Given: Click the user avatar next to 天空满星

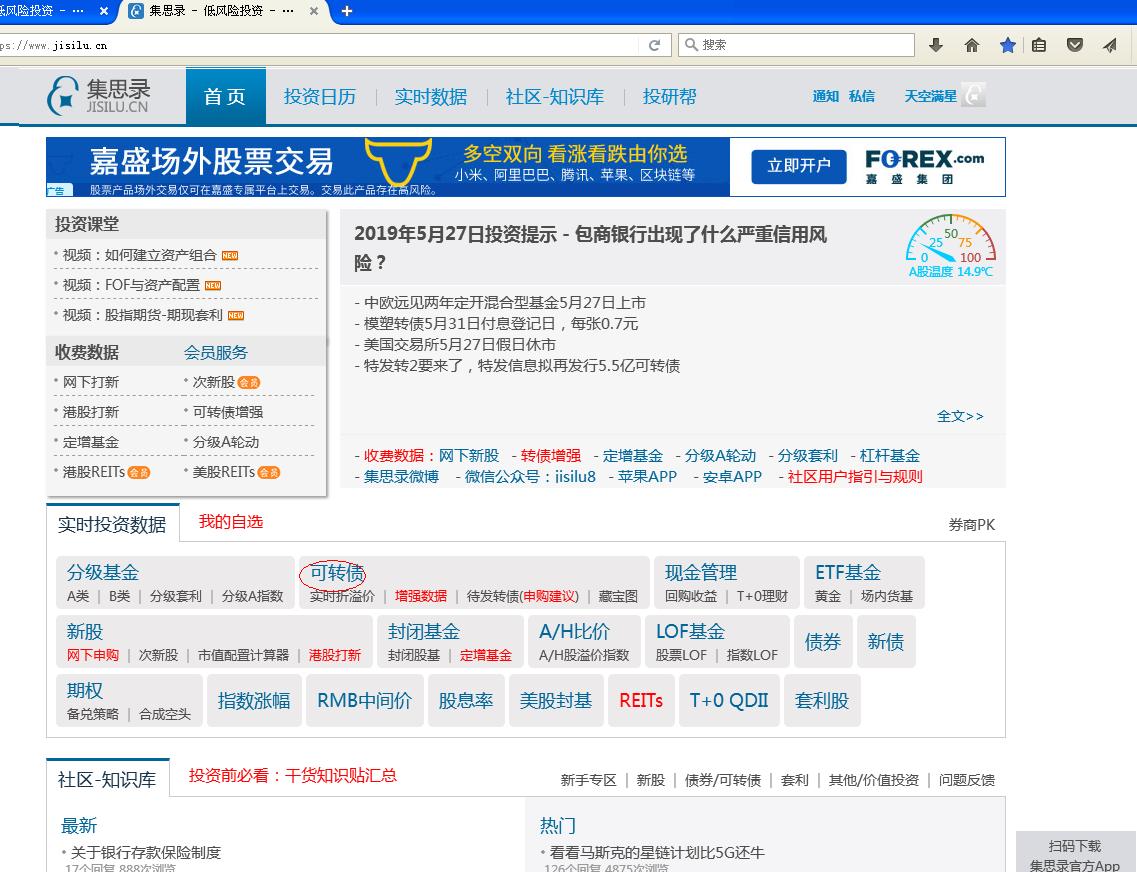Looking at the screenshot, I should pyautogui.click(x=973, y=95).
